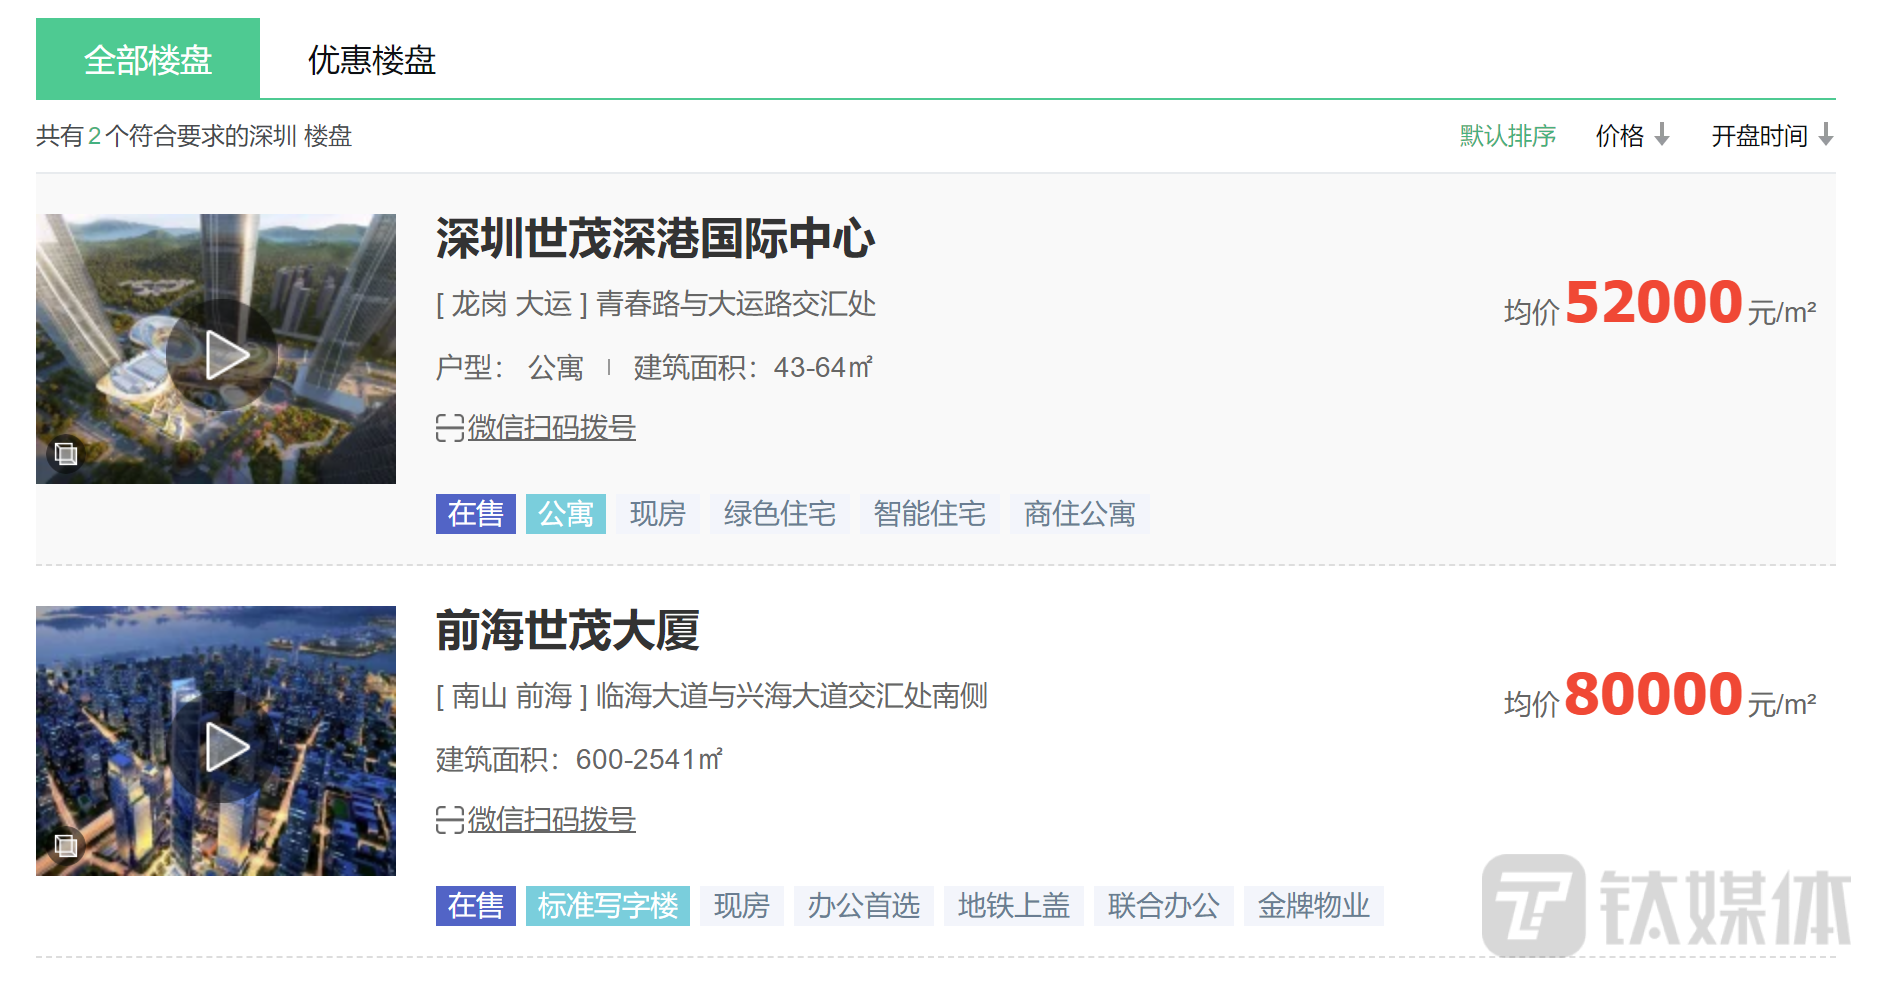Image resolution: width=1885 pixels, height=992 pixels.
Task: Click the 绿色住宅 tag
Action: point(780,514)
